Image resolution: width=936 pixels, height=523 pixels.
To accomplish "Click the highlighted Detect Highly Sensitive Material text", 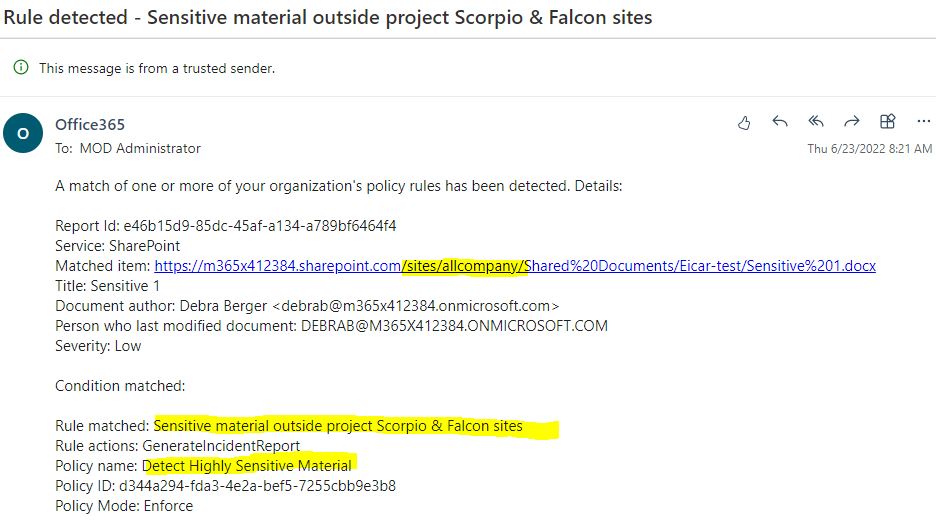I will (247, 466).
